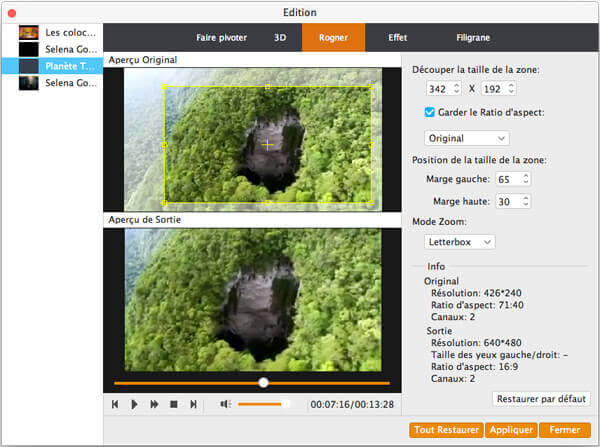
Task: Adjust Marge haute stepper arrows
Action: tap(526, 201)
